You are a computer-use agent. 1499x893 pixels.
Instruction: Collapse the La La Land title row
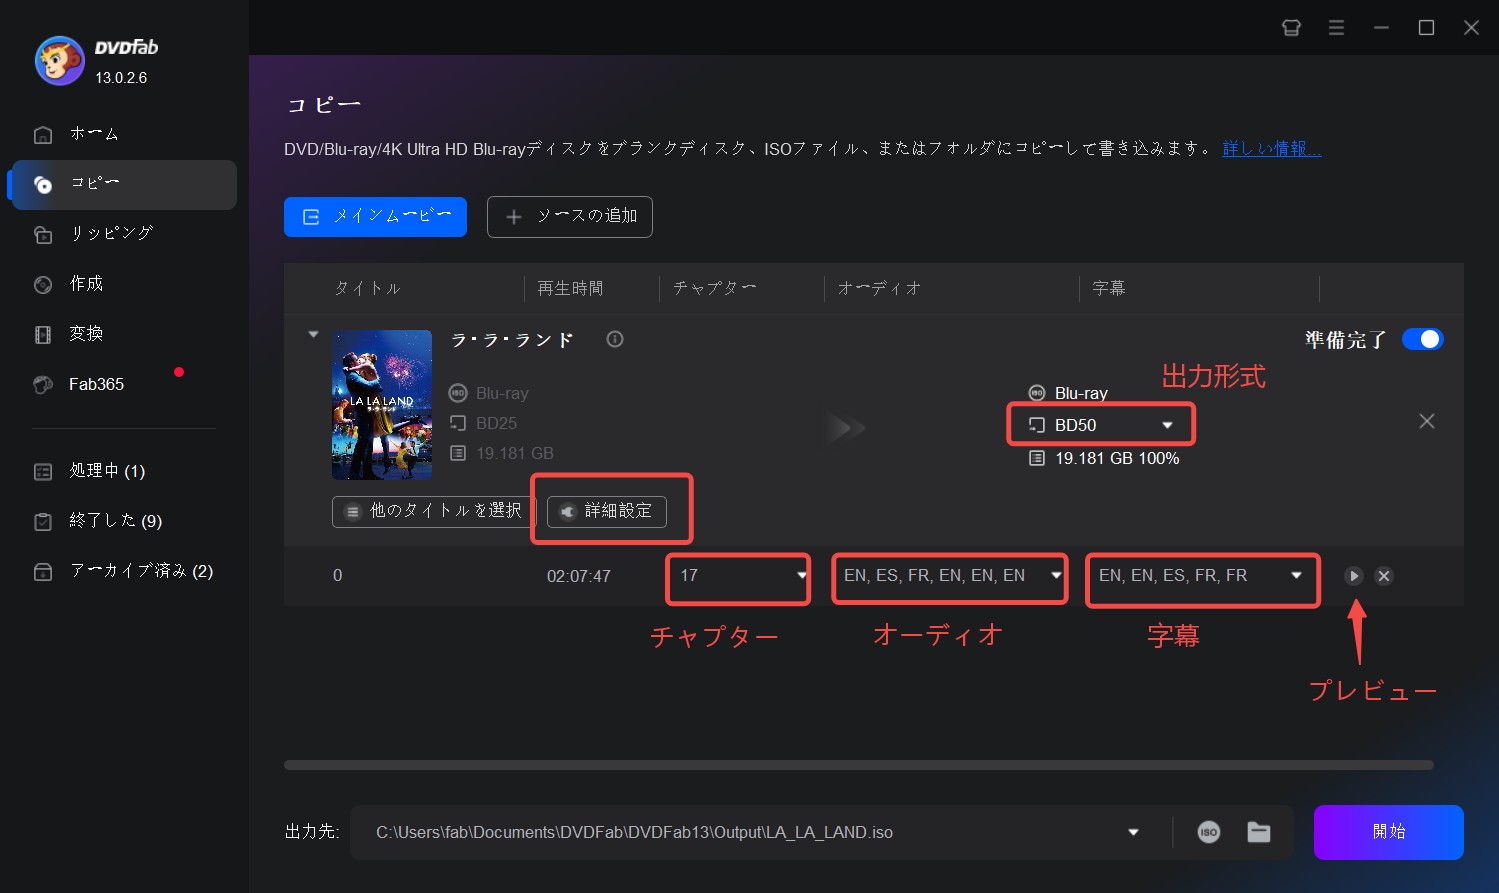pos(313,334)
